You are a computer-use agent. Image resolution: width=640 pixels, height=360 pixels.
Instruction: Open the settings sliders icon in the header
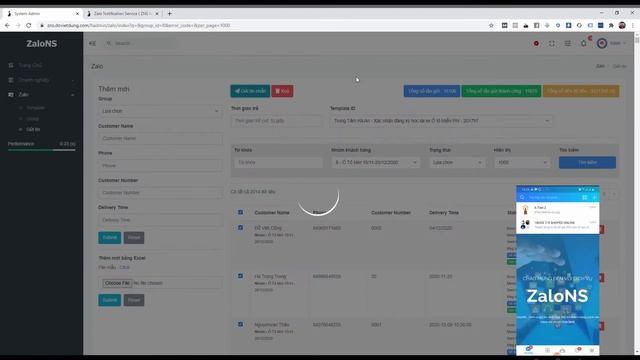568,43
